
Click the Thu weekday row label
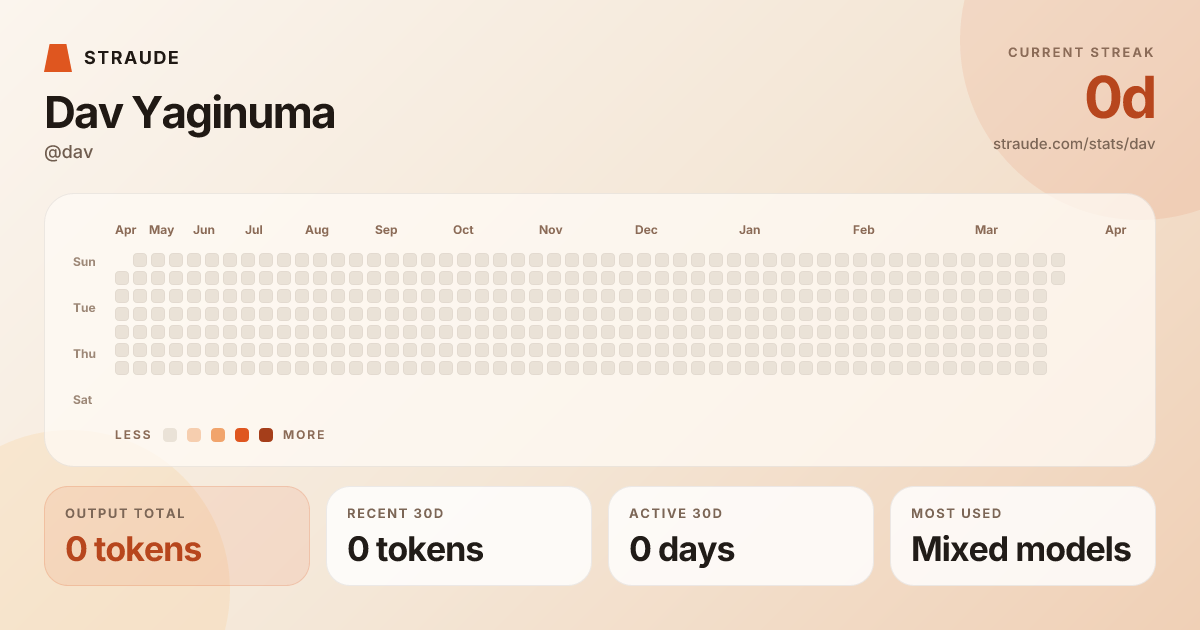84,354
